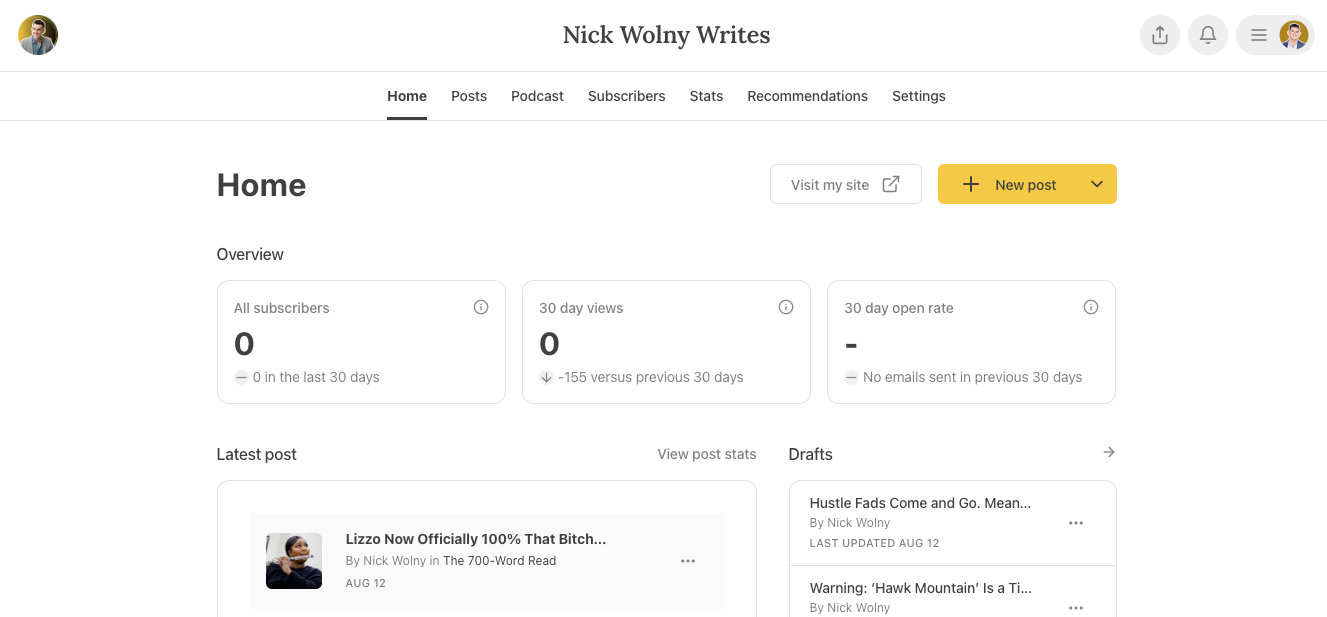
Task: Select the Recommendations tab
Action: click(807, 96)
